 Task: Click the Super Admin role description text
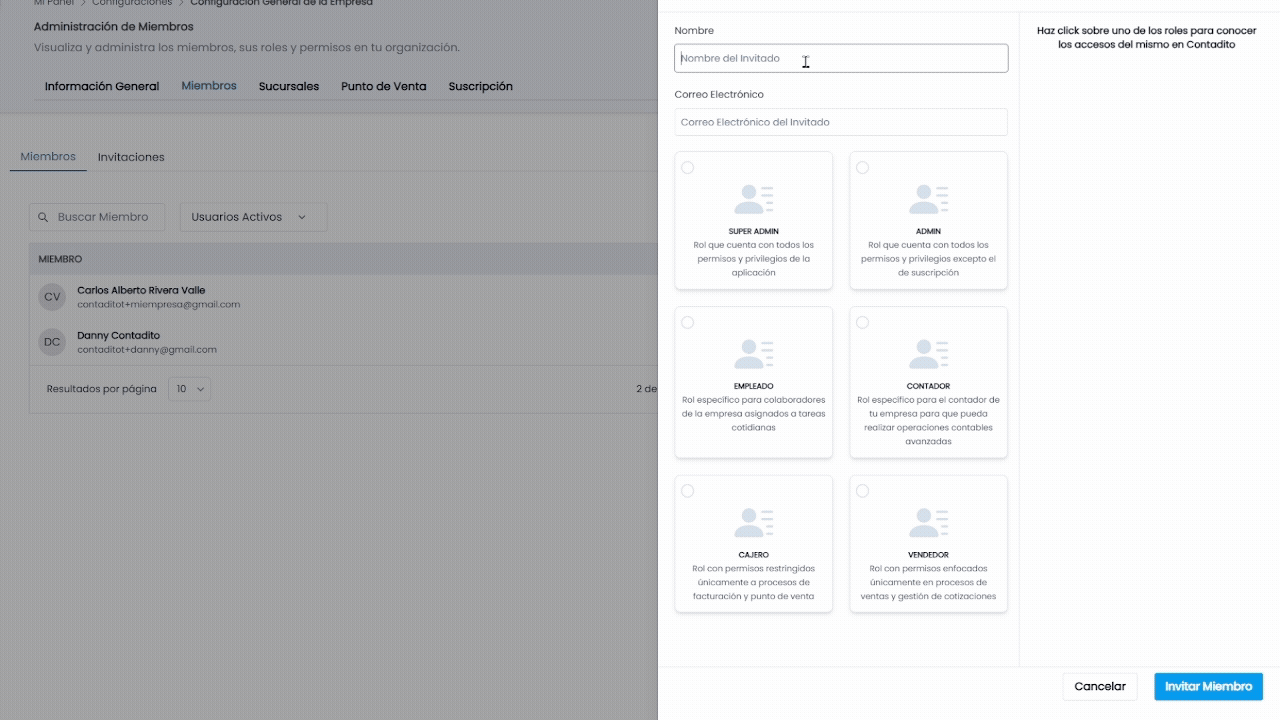(754, 259)
